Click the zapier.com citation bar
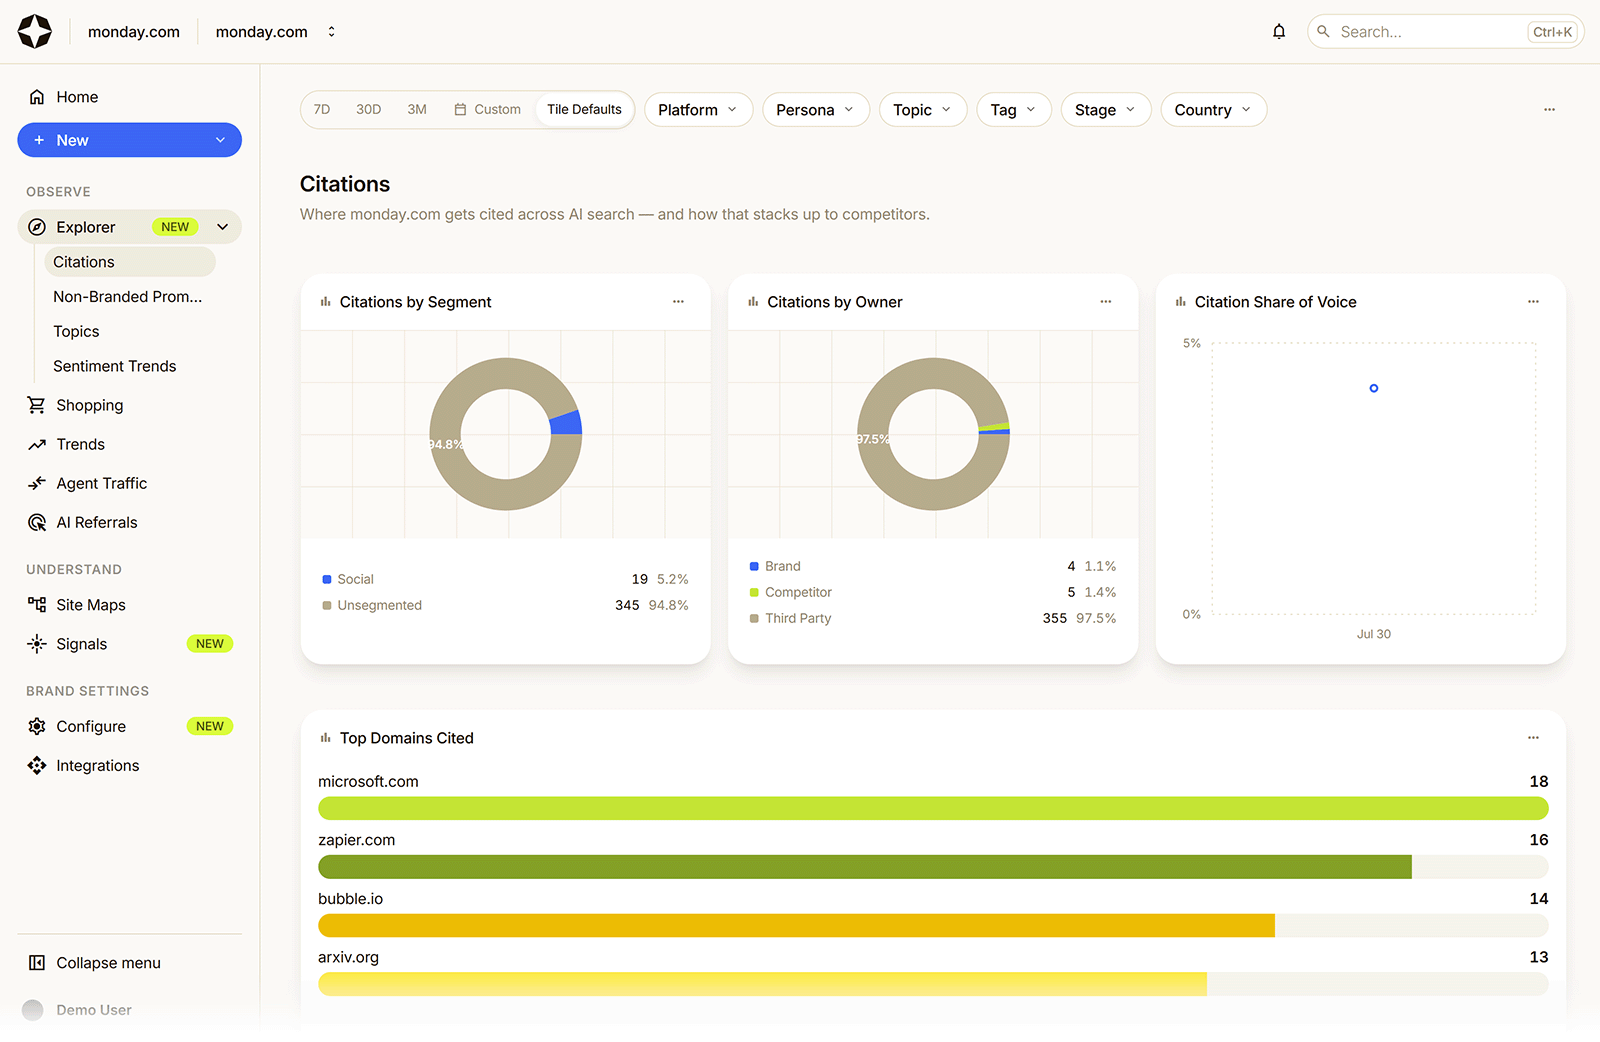 865,867
